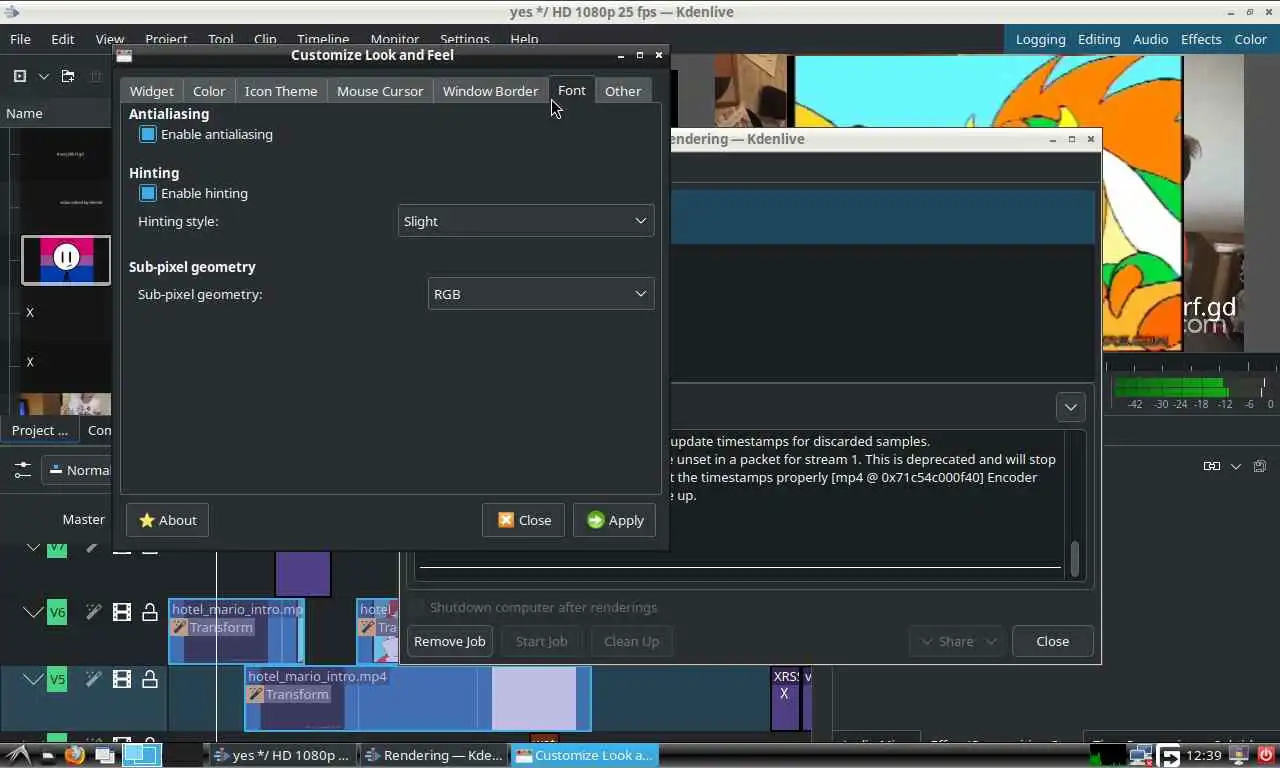The image size is (1280, 768).
Task: Select the V5 track label
Action: pyautogui.click(x=57, y=680)
